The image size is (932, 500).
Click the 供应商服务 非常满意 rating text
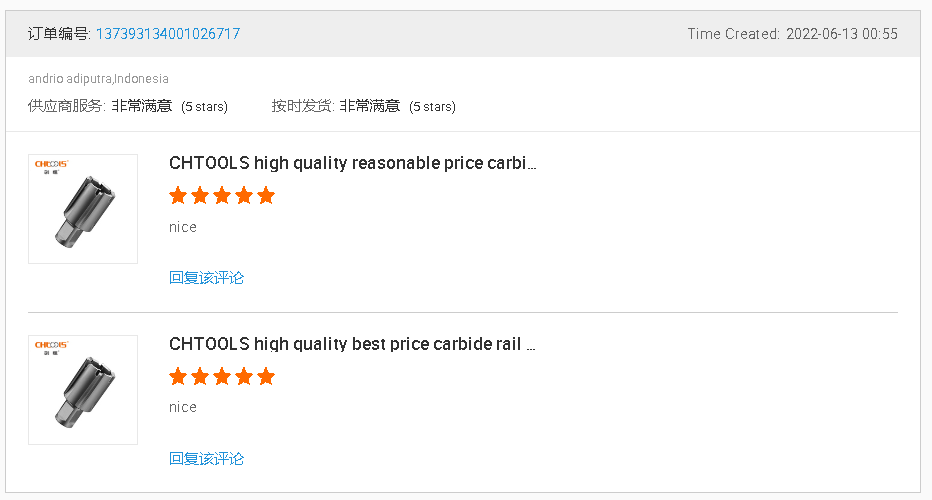click(141, 106)
